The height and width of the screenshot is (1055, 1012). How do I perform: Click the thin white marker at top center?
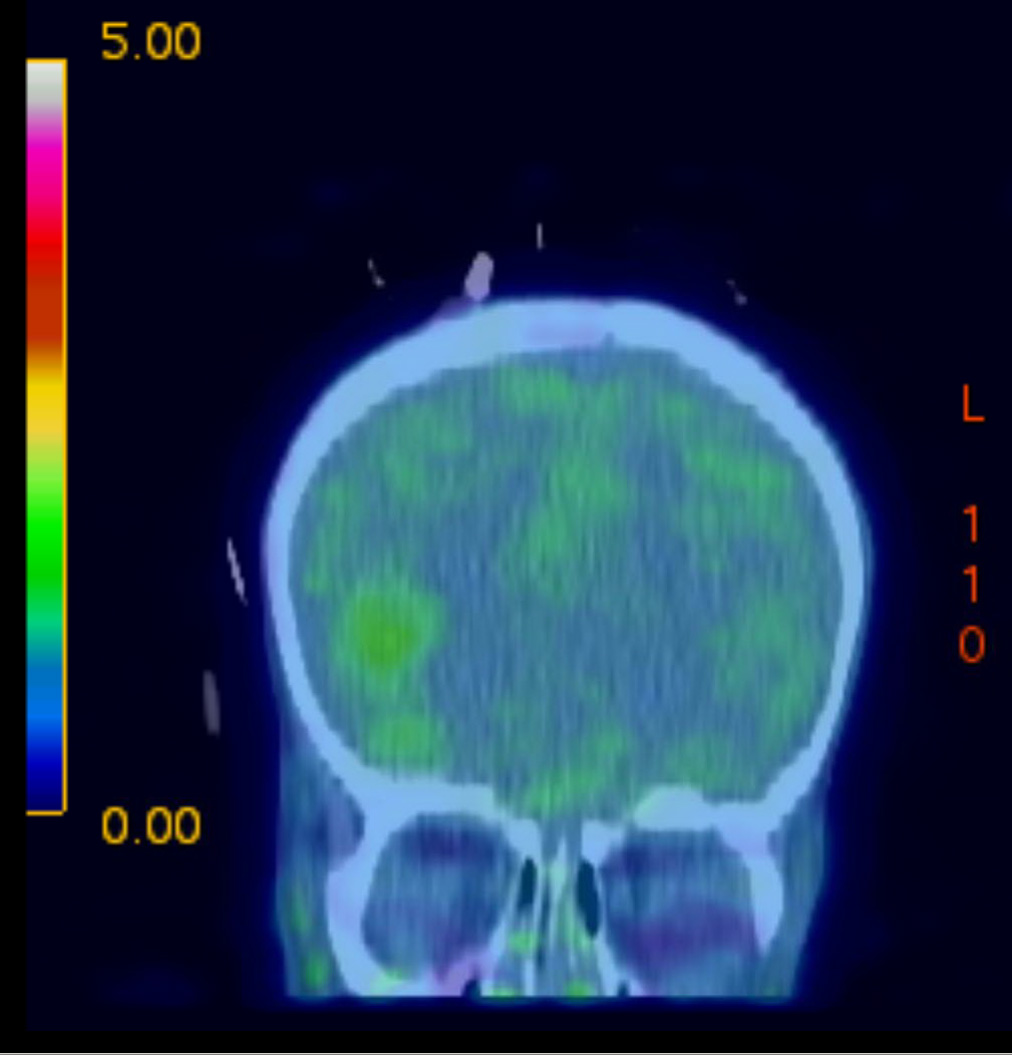click(539, 235)
